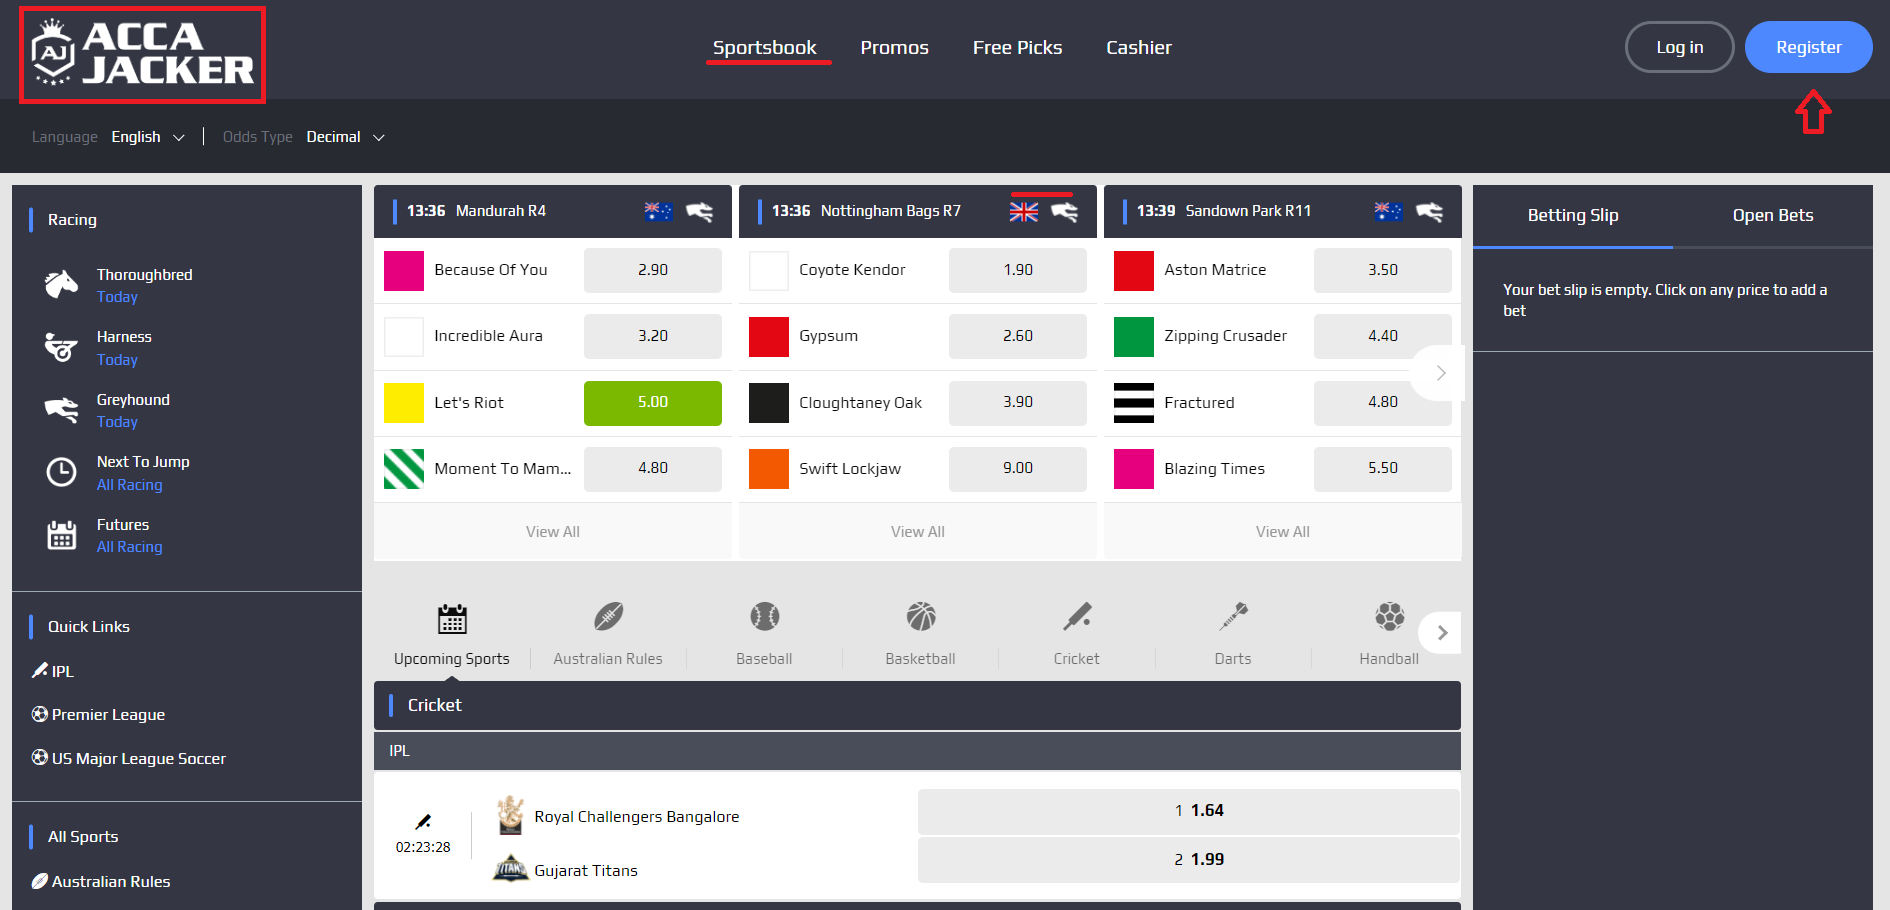Back Royal Challengers Bangalore at 1.64
The image size is (1890, 910).
(x=1189, y=811)
